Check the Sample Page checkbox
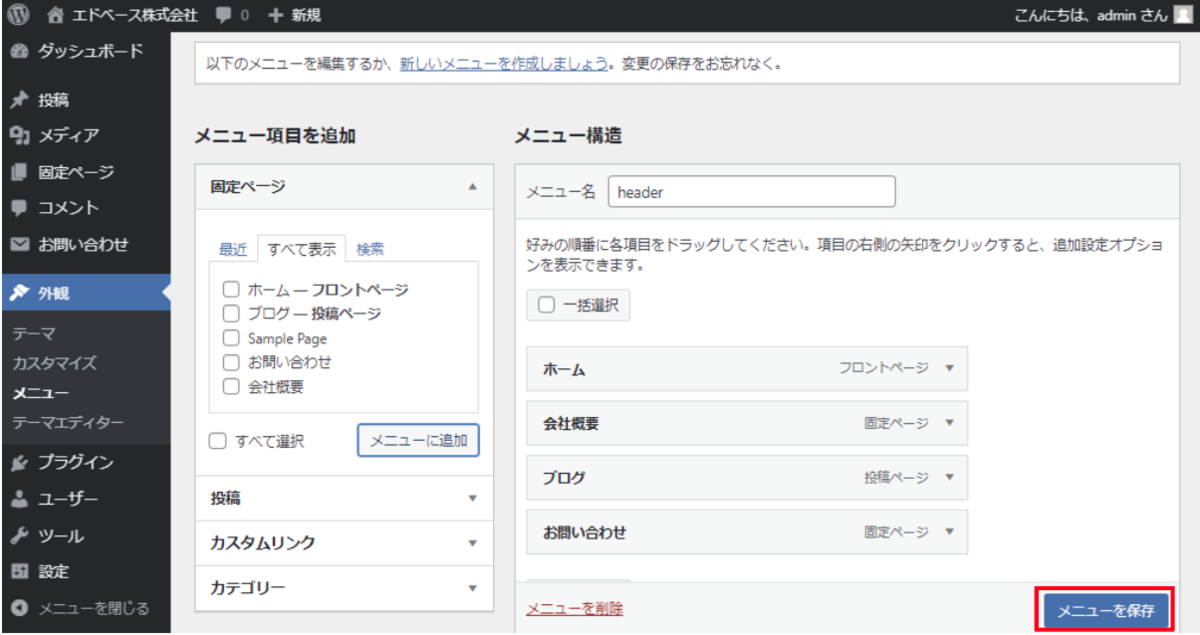Viewport: 1200px width, 635px height. point(231,338)
